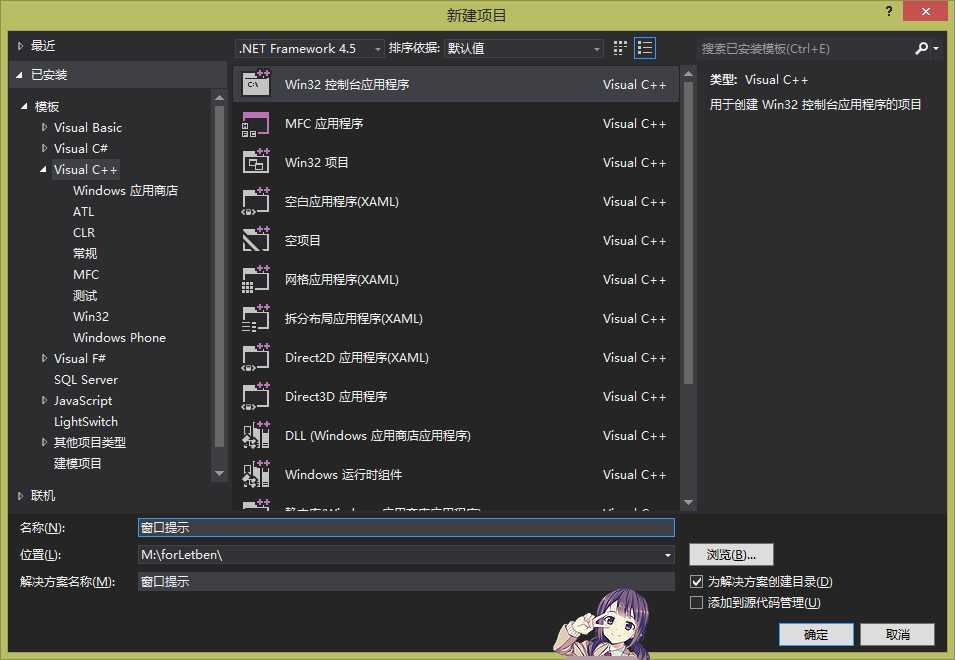Open the .NET Framework 4.5 version dropdown
Image resolution: width=955 pixels, height=660 pixels.
pyautogui.click(x=309, y=49)
